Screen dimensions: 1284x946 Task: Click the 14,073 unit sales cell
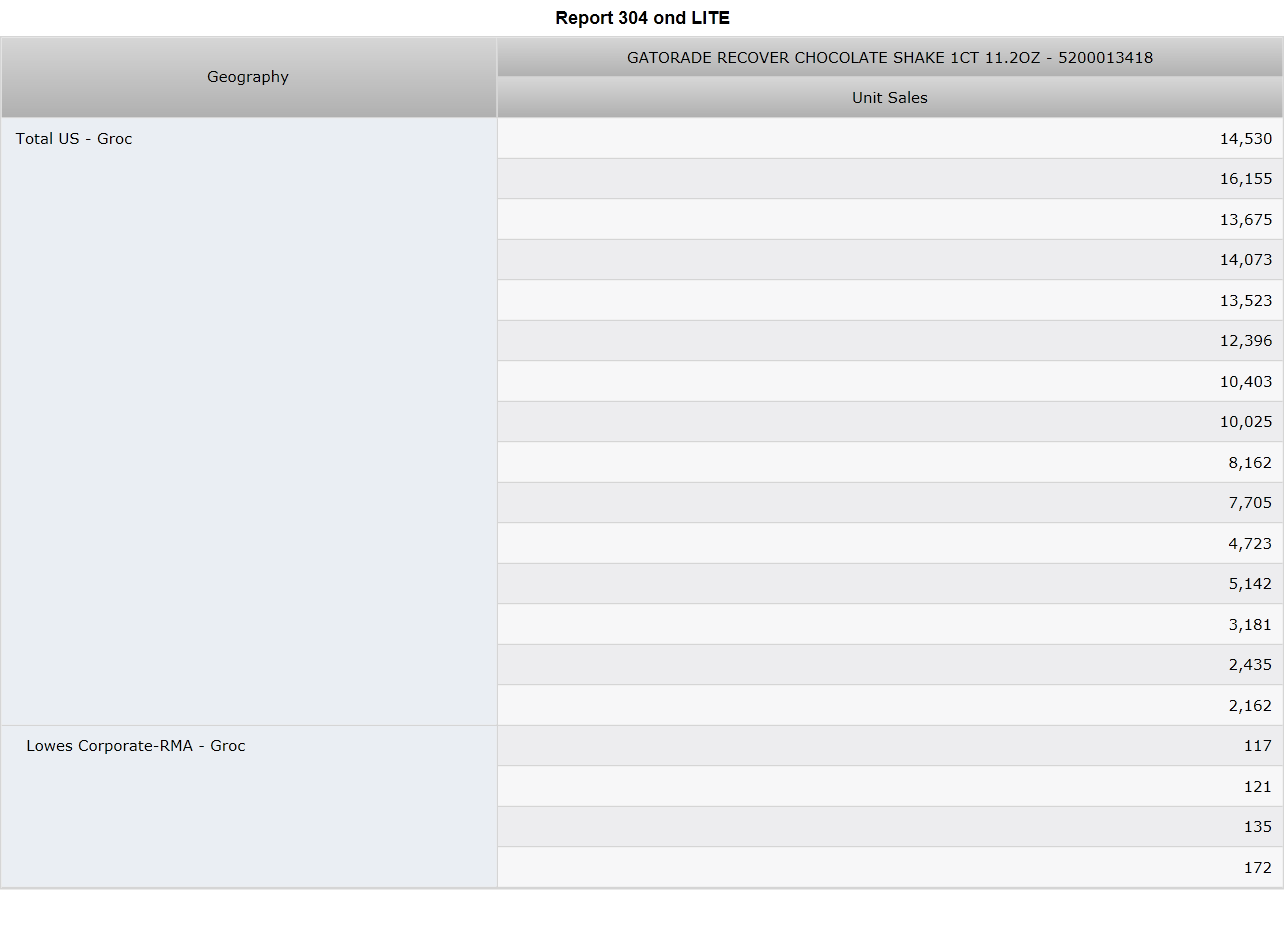[890, 260]
